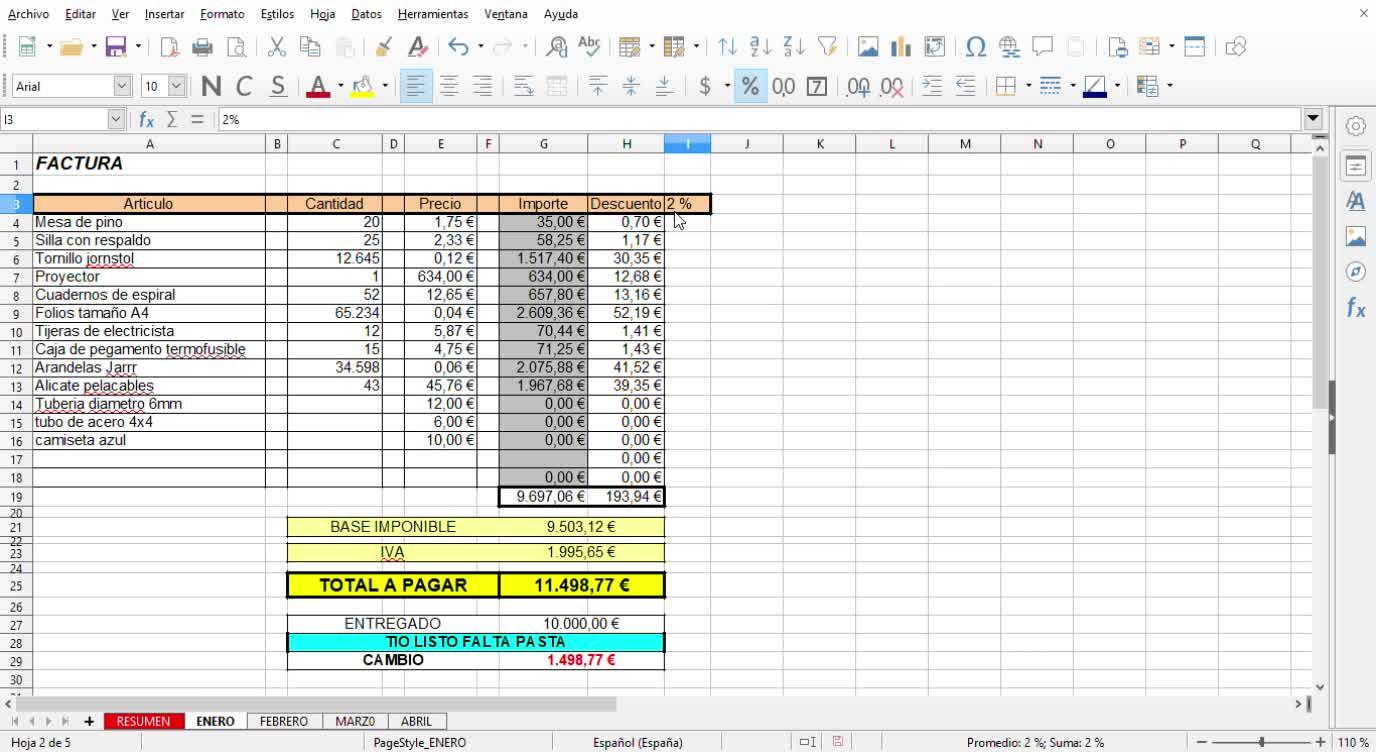Toggle align right

point(483,86)
